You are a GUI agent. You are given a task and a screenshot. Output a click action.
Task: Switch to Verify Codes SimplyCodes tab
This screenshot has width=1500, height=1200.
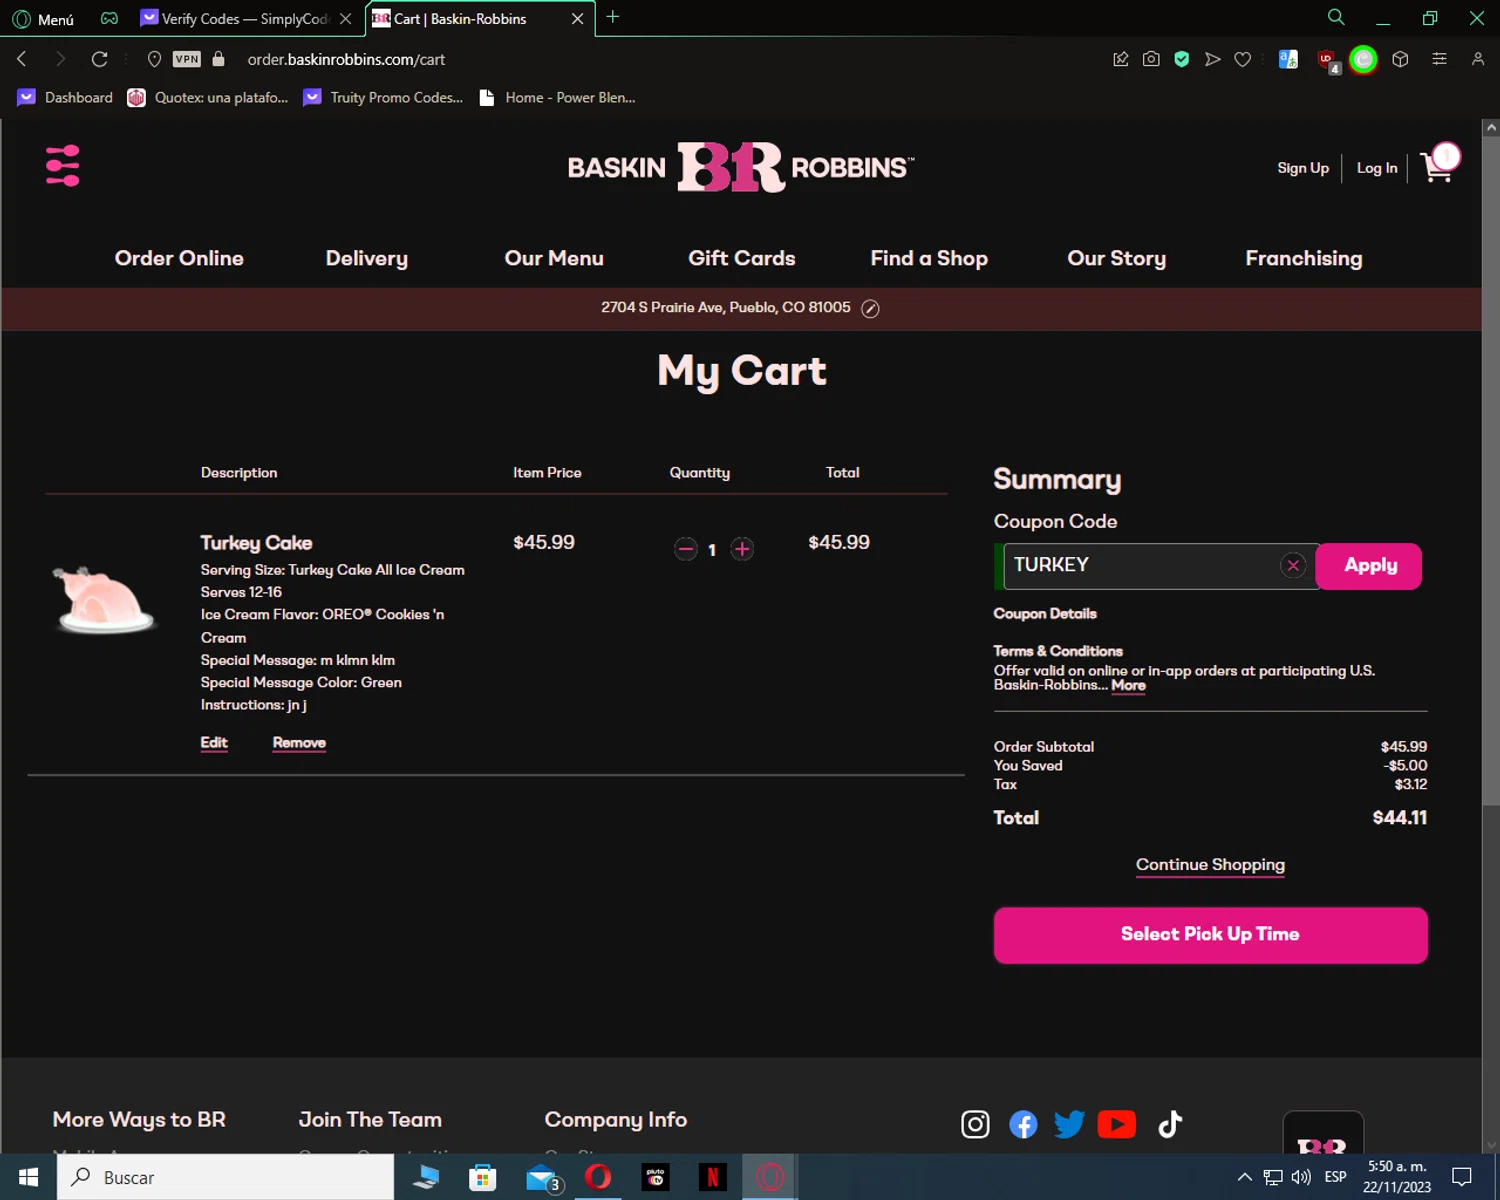pos(245,19)
